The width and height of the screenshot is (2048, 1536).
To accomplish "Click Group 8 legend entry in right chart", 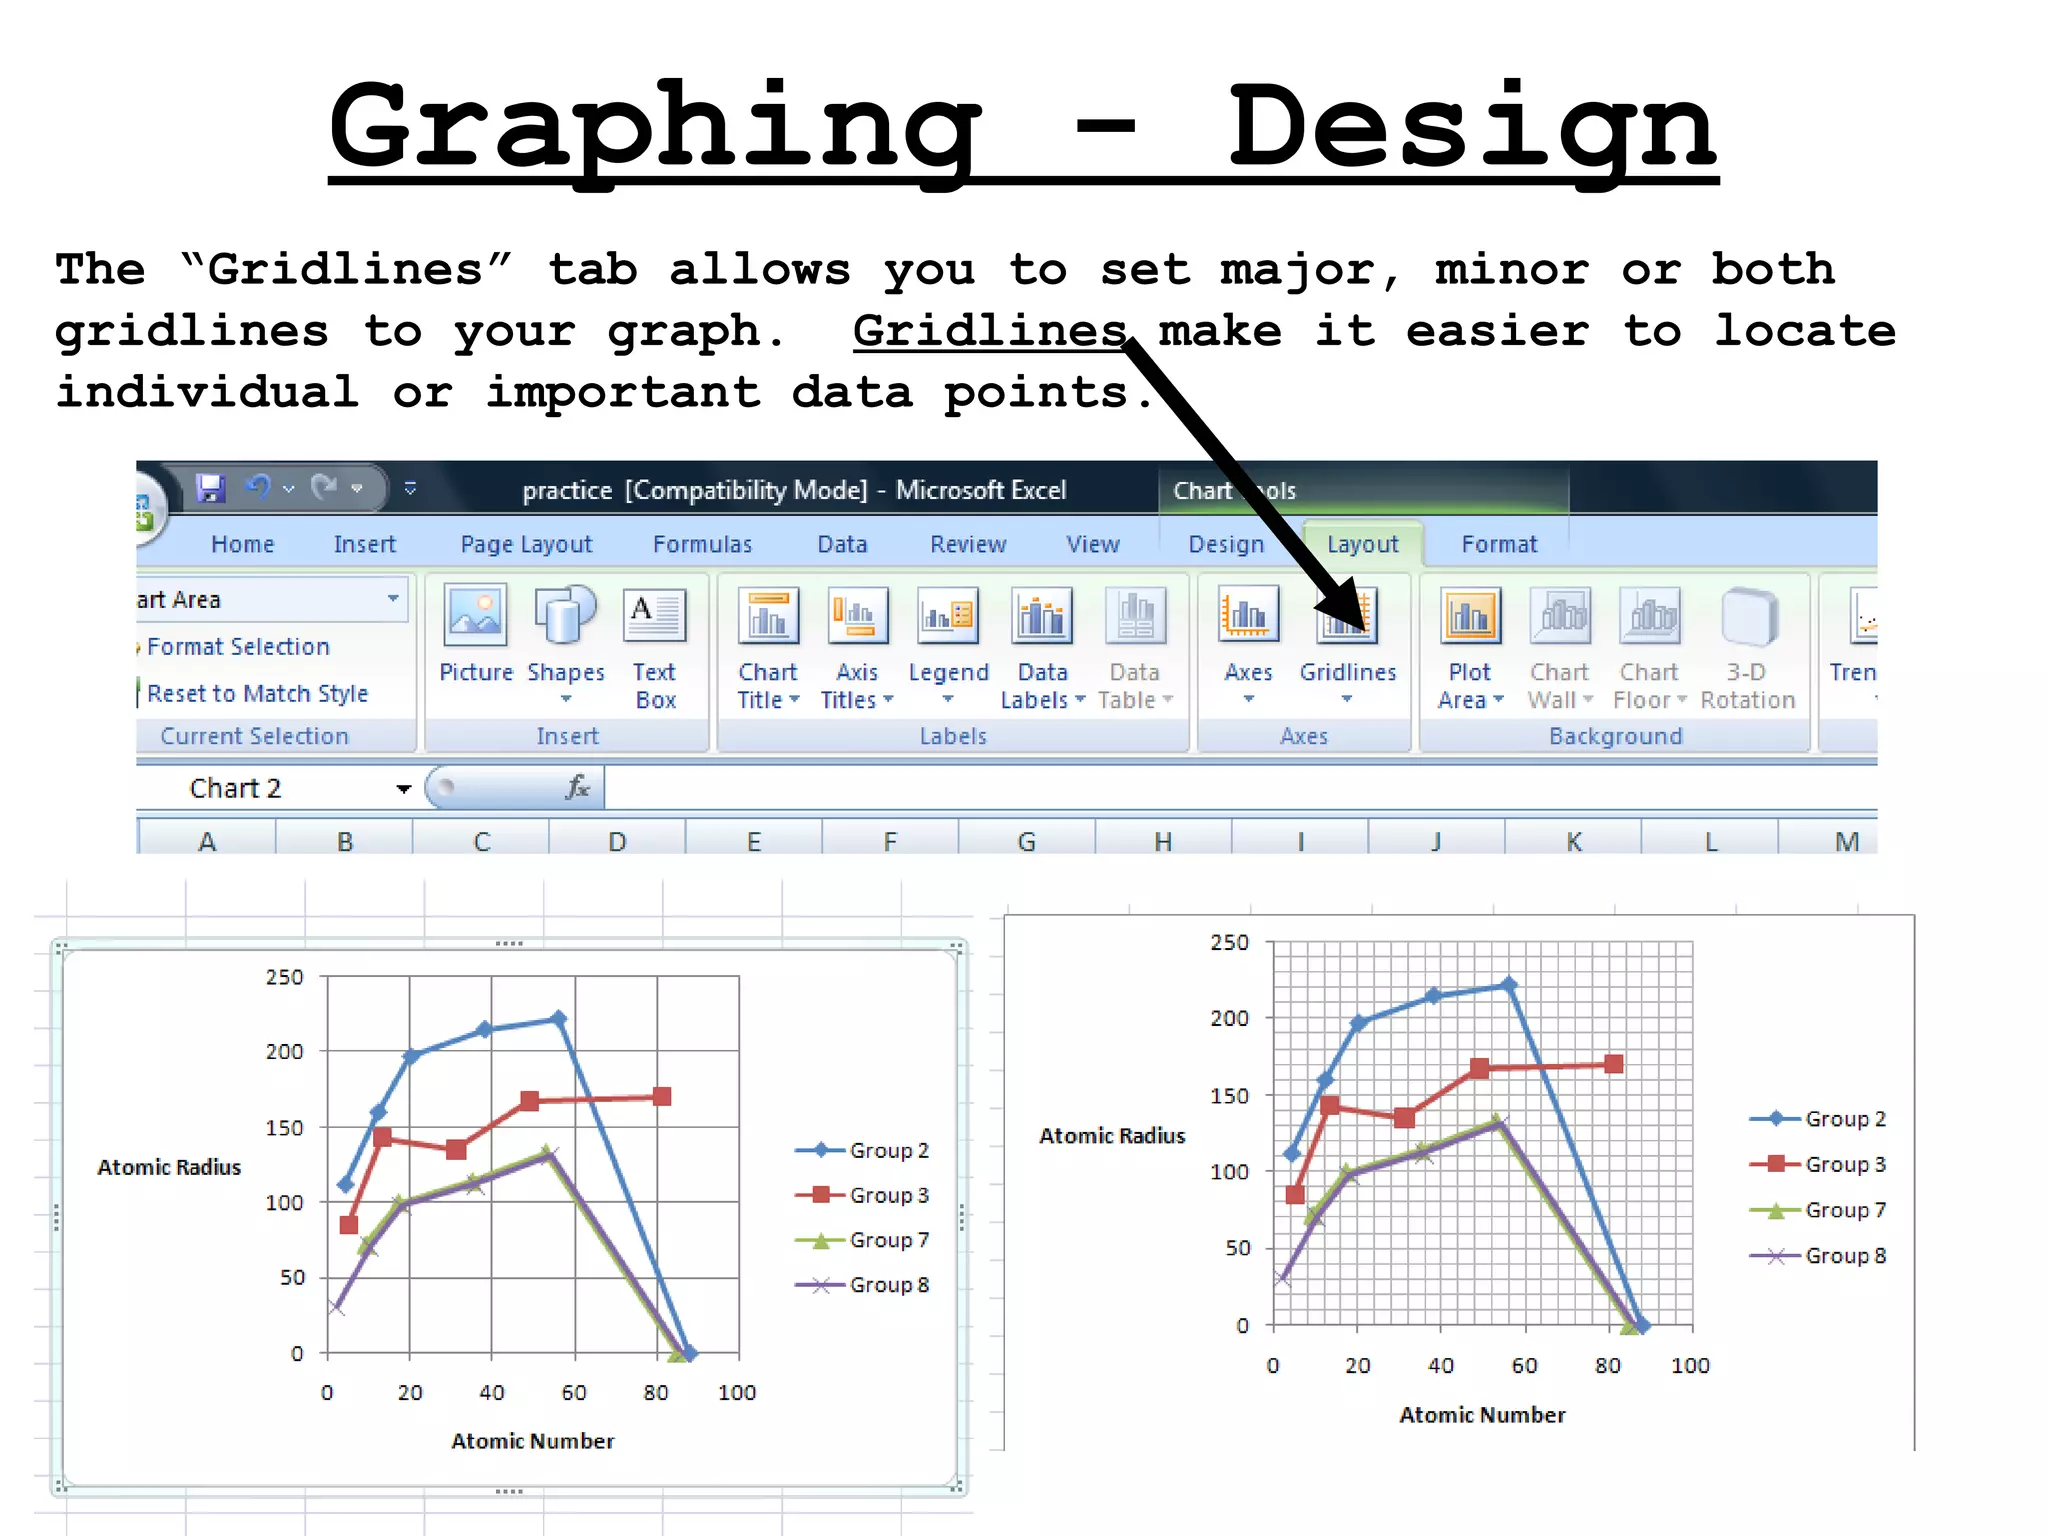I will [x=1818, y=1256].
